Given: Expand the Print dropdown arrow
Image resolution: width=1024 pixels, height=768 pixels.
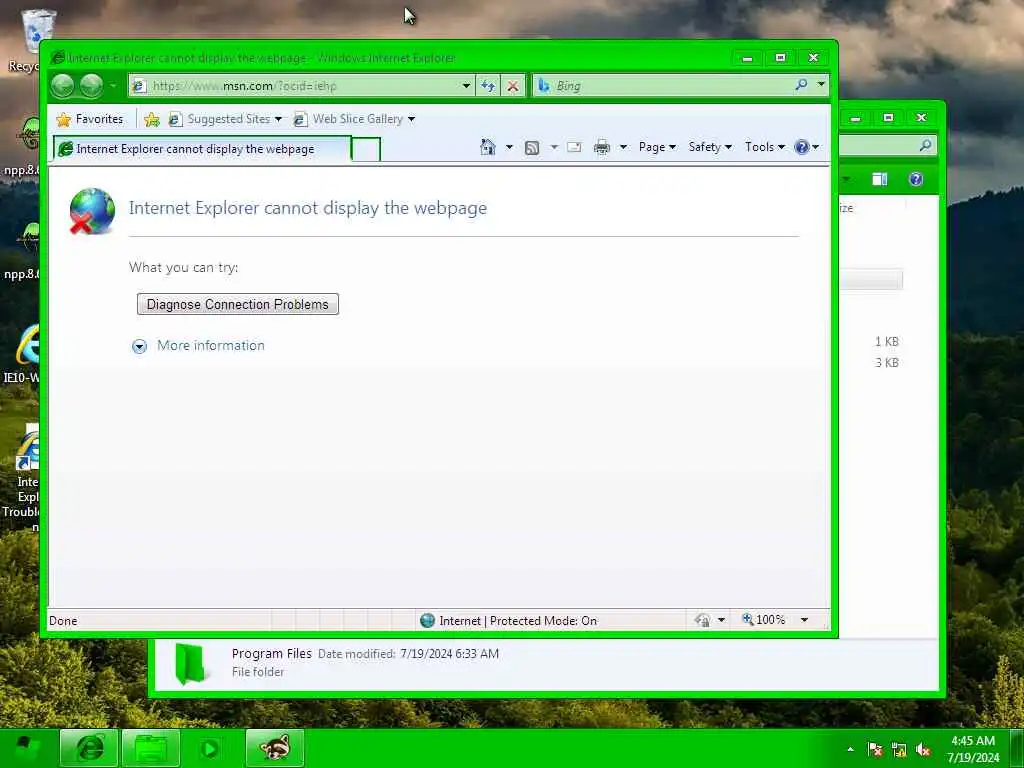Looking at the screenshot, I should point(623,147).
